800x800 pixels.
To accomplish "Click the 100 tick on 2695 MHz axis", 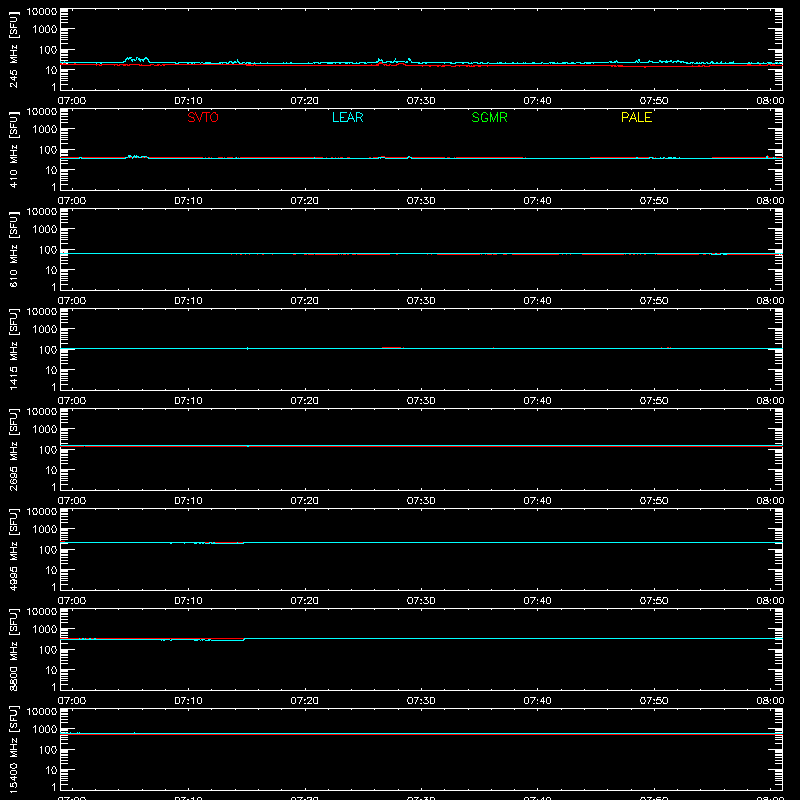I will pos(48,450).
